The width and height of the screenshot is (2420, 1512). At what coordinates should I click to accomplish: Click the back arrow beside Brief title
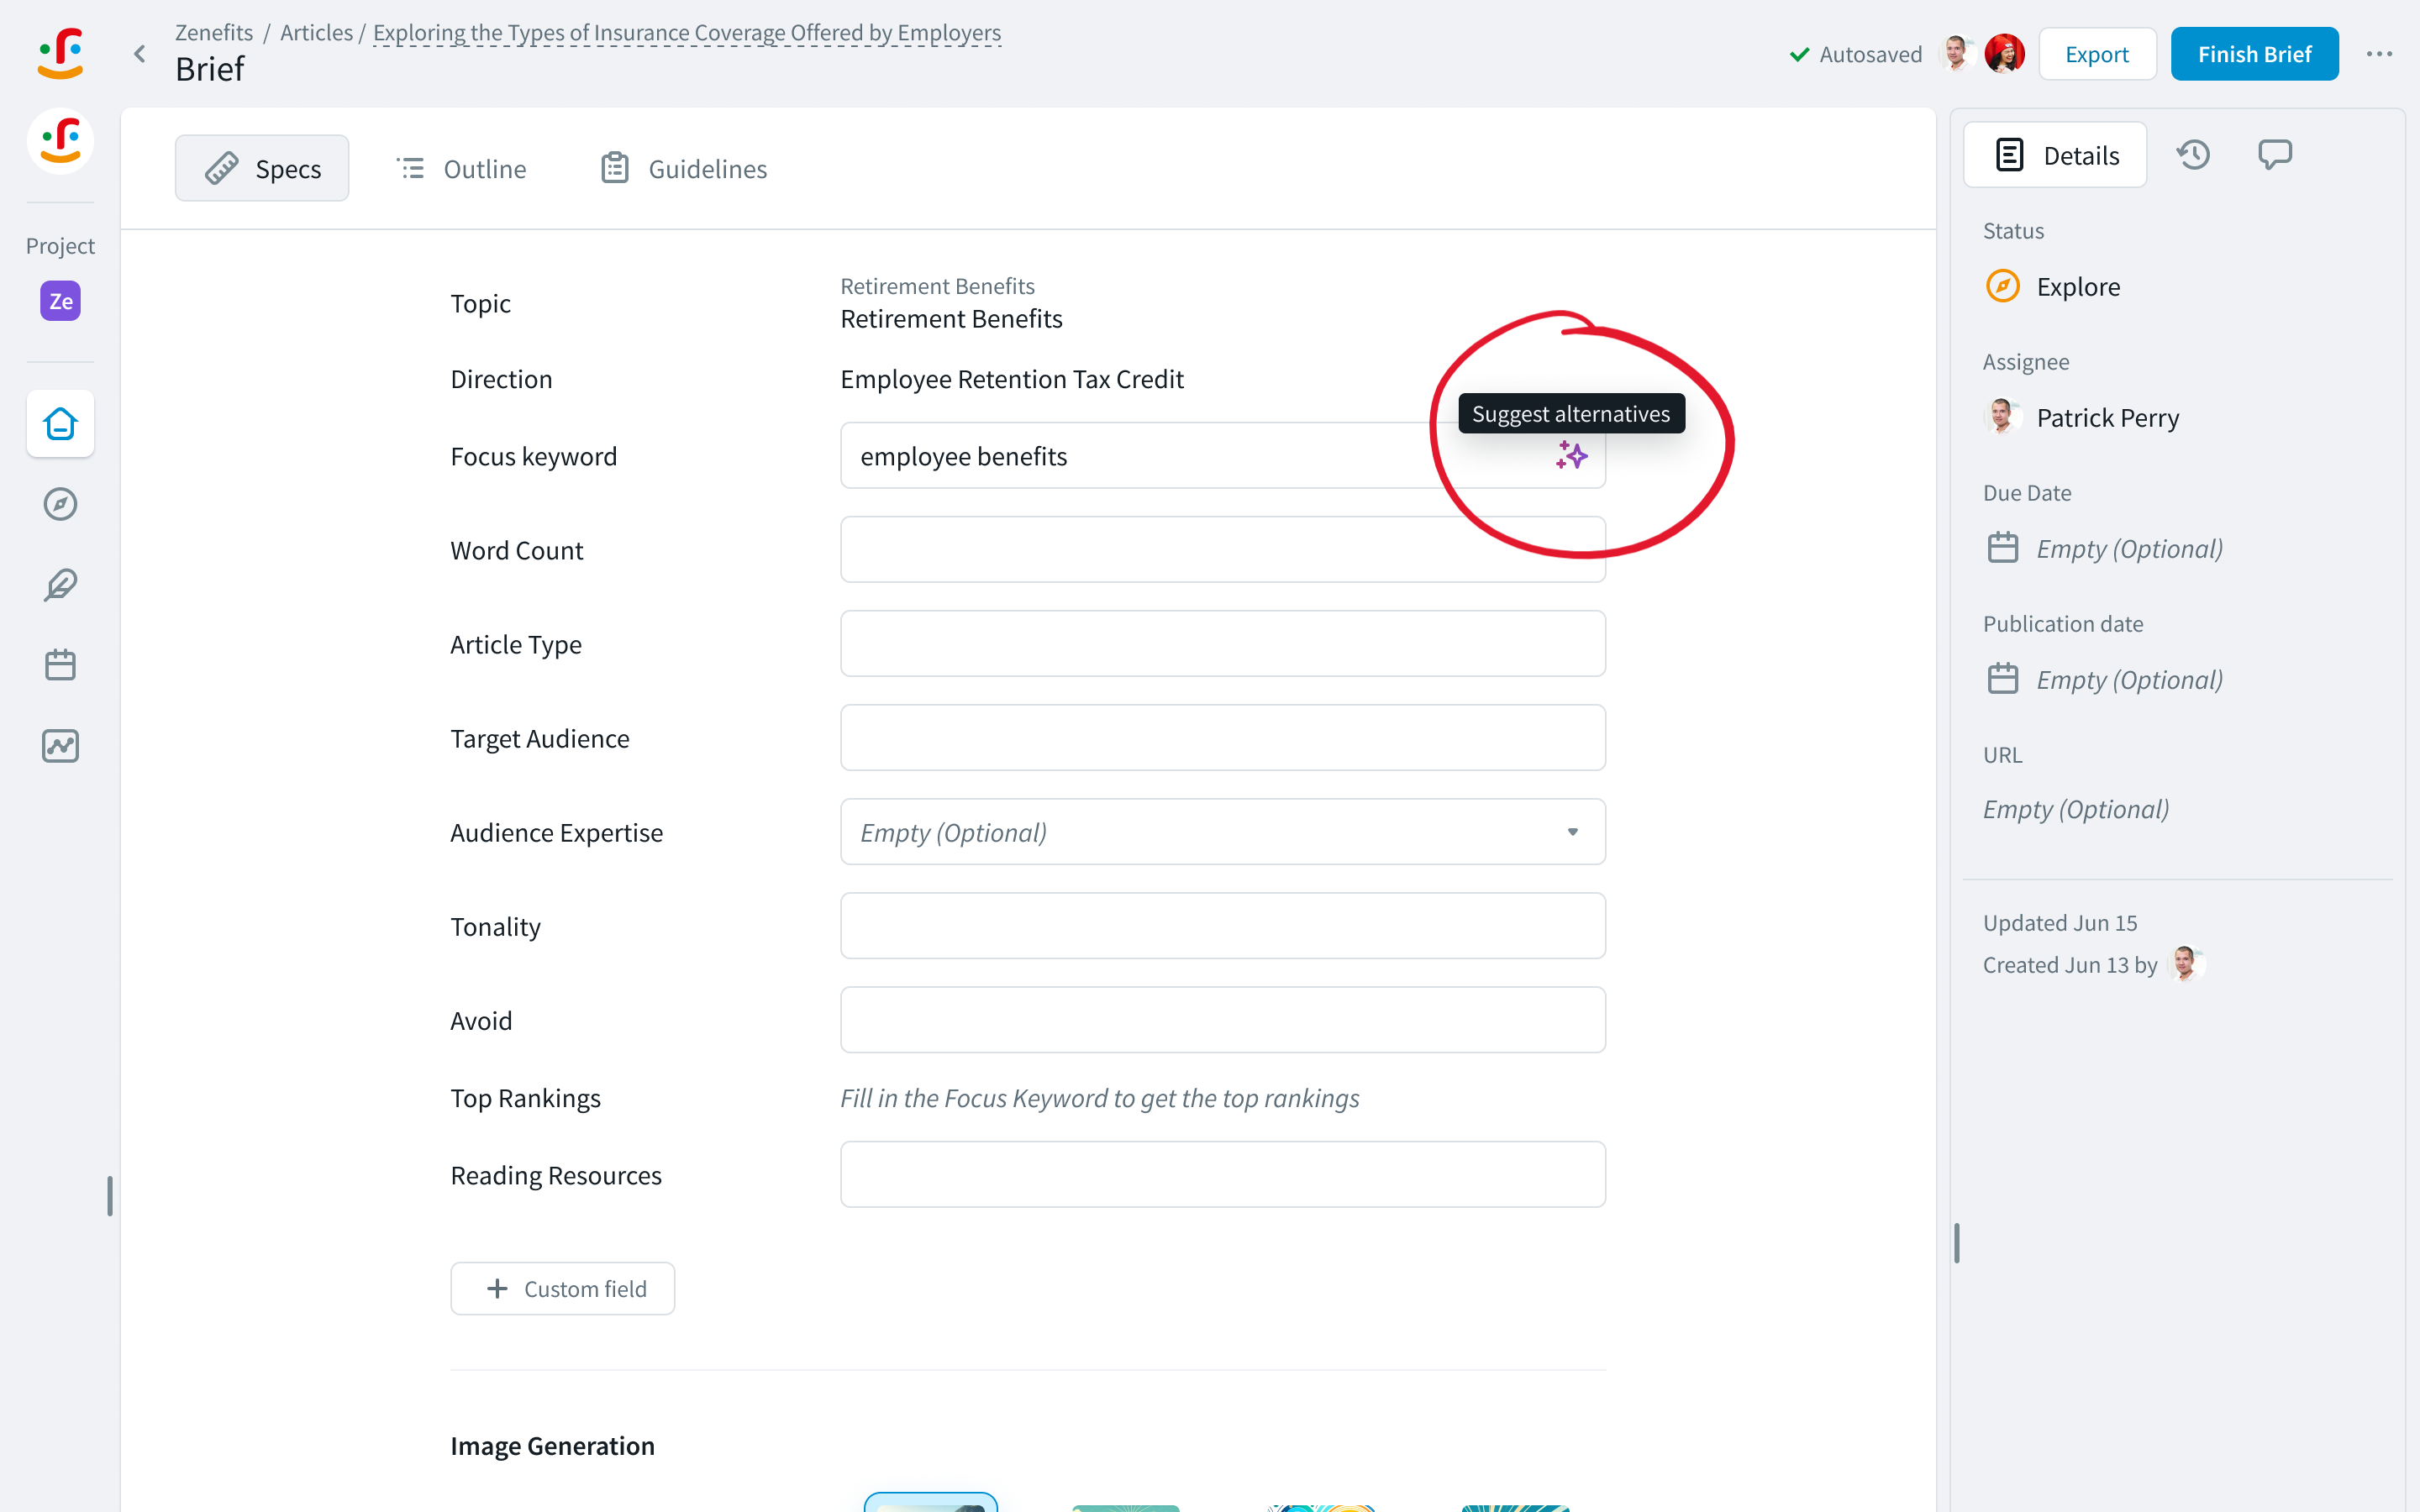(x=140, y=54)
